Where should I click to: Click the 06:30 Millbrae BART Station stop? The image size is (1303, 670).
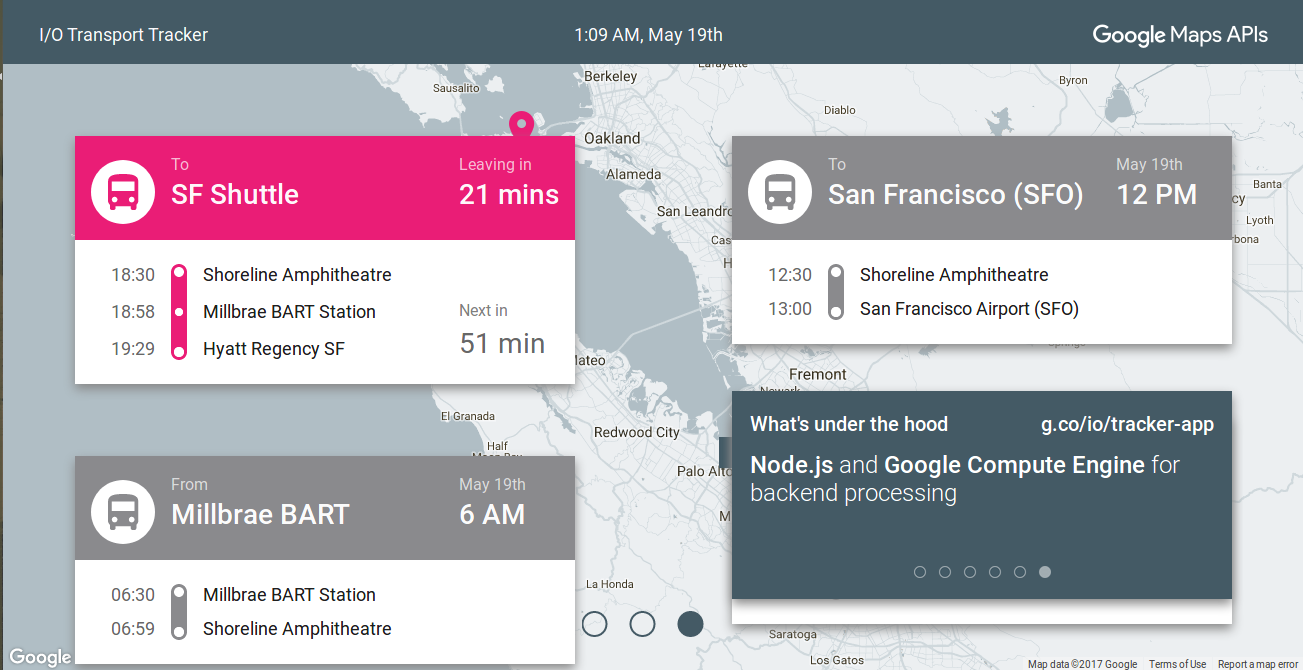click(243, 595)
